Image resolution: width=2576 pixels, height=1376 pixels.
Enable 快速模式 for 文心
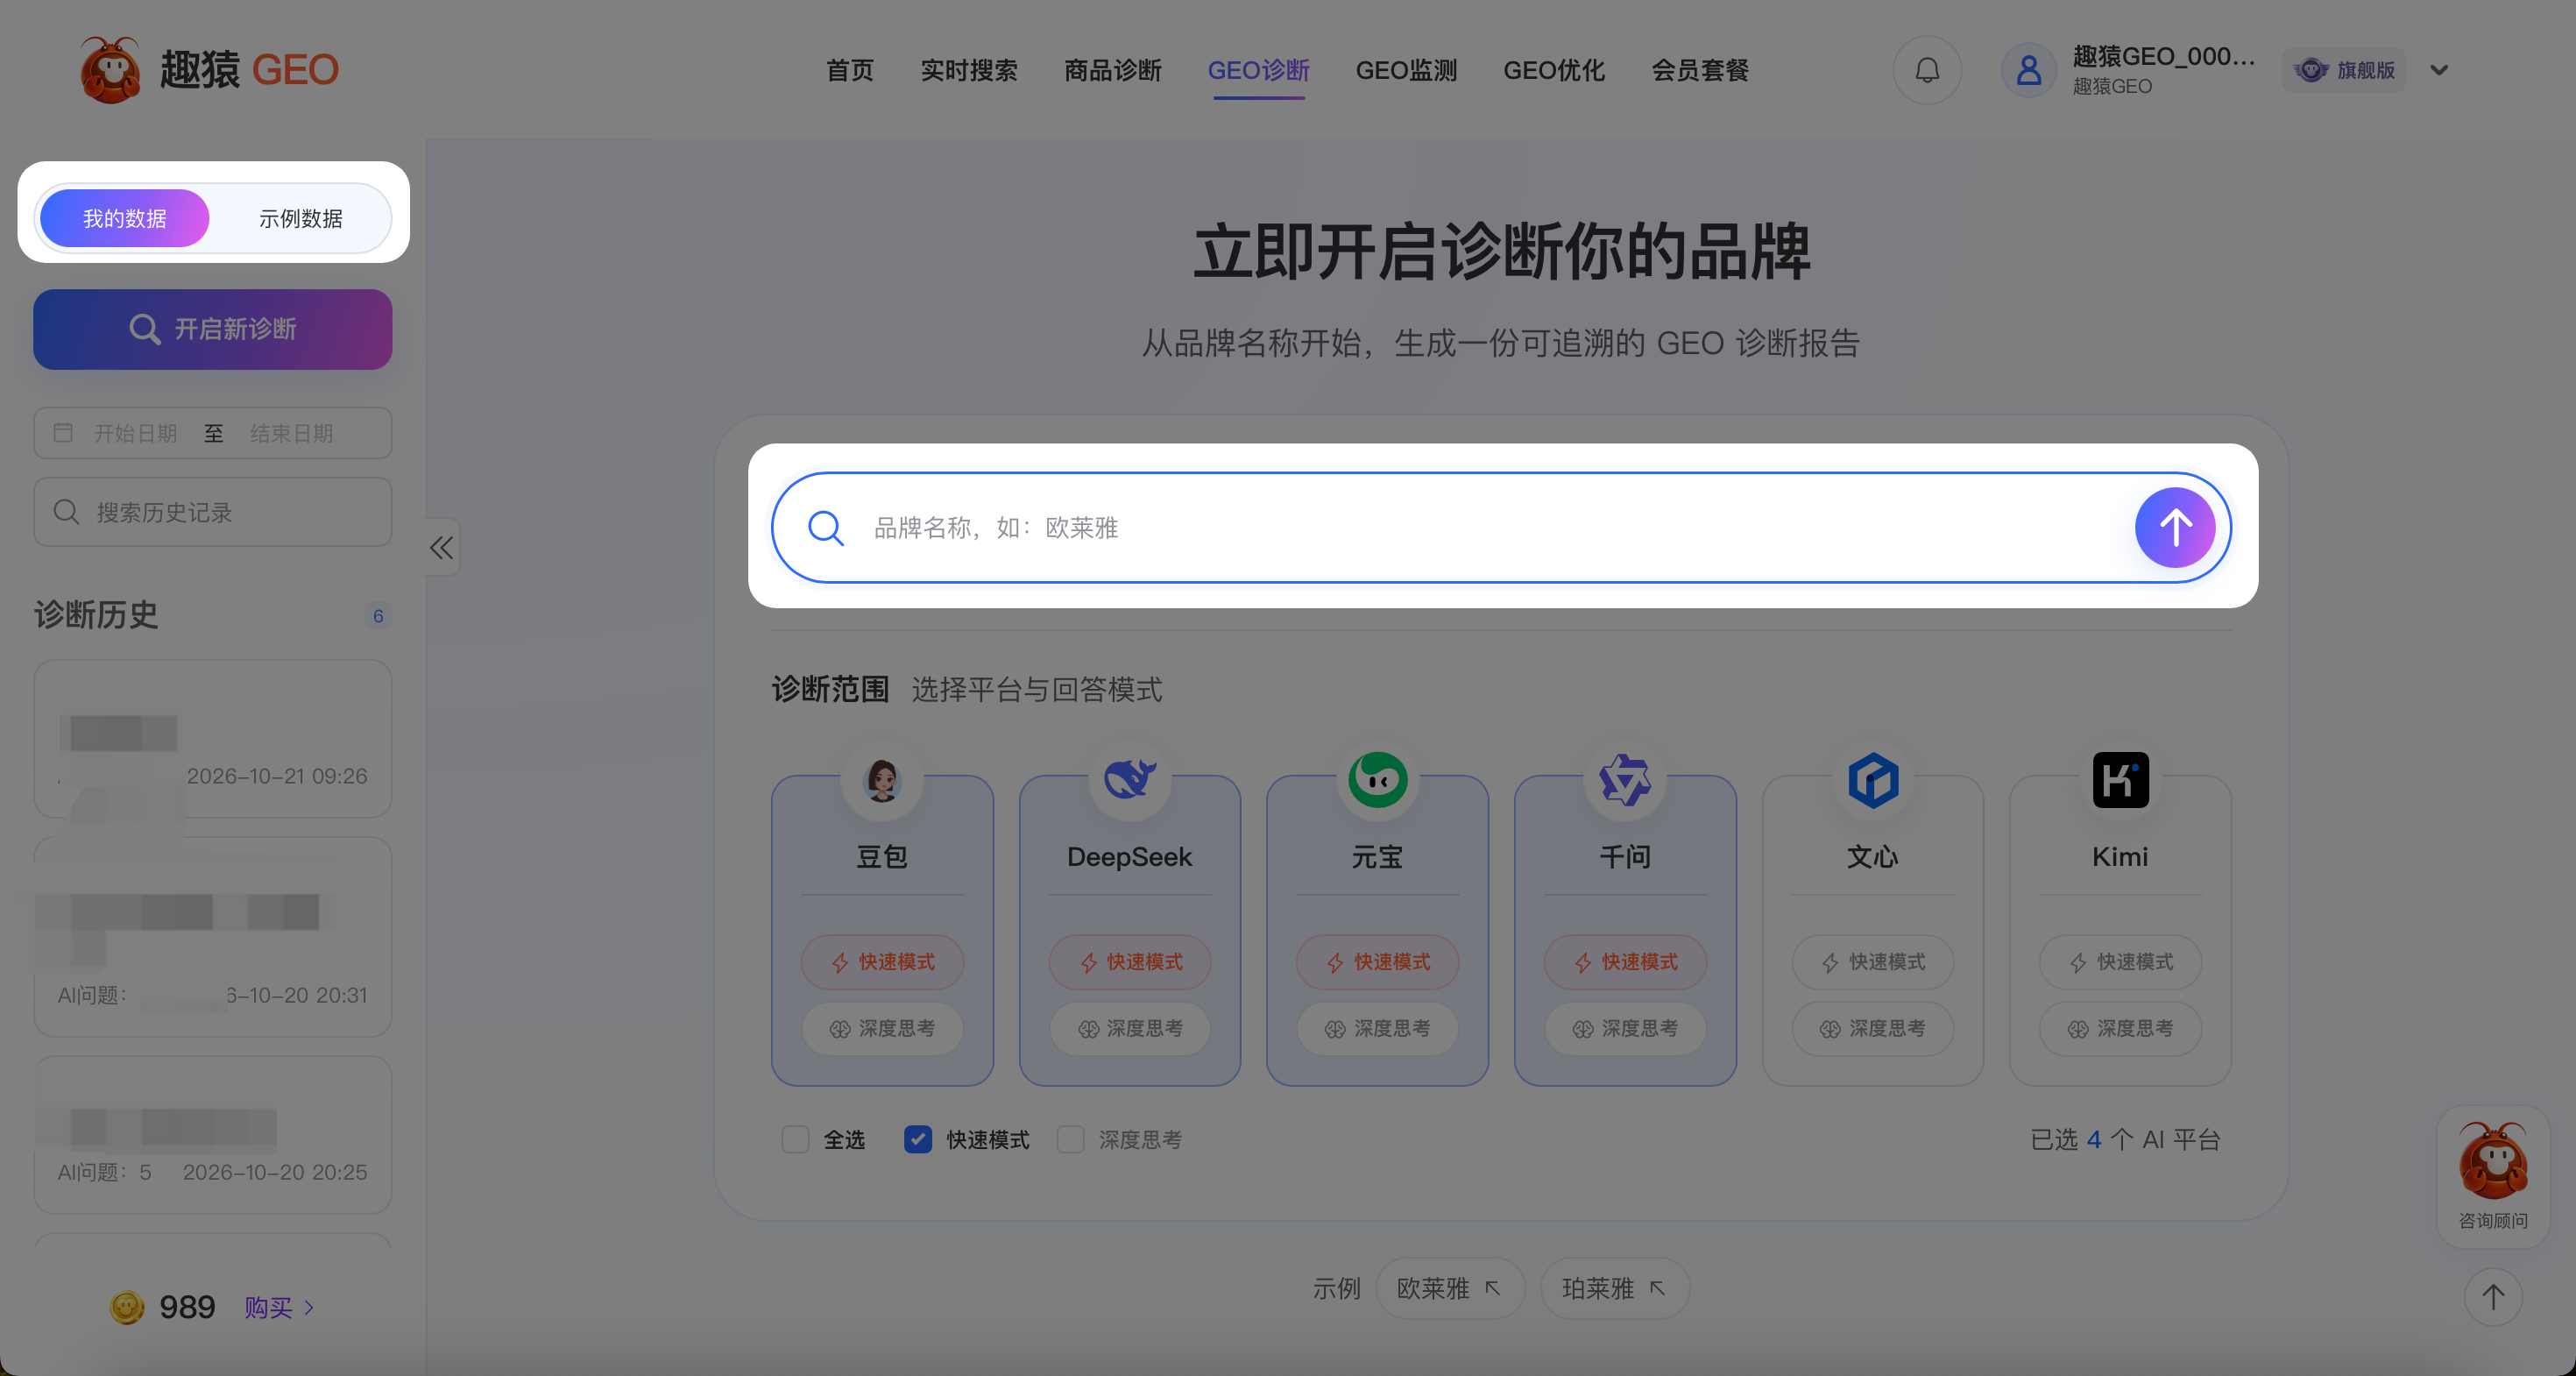click(1872, 962)
